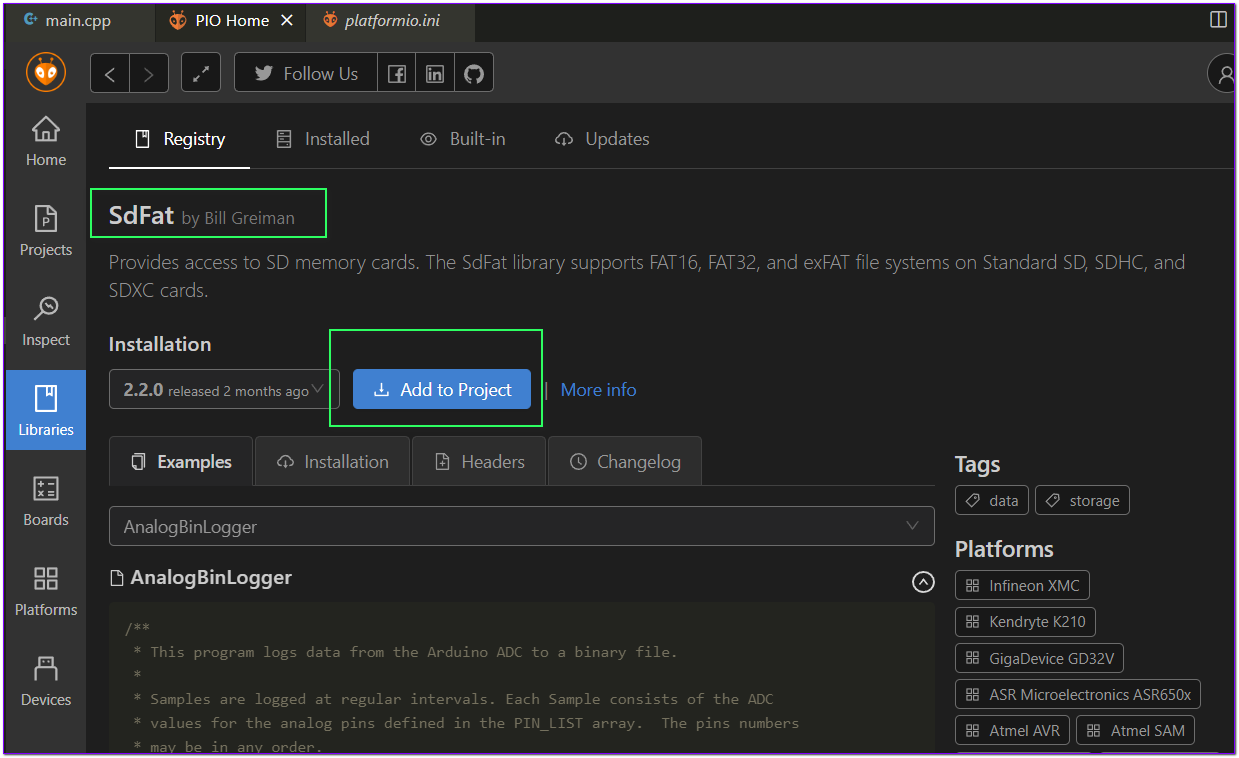Collapse the AnalogBinLogger example code

[924, 582]
